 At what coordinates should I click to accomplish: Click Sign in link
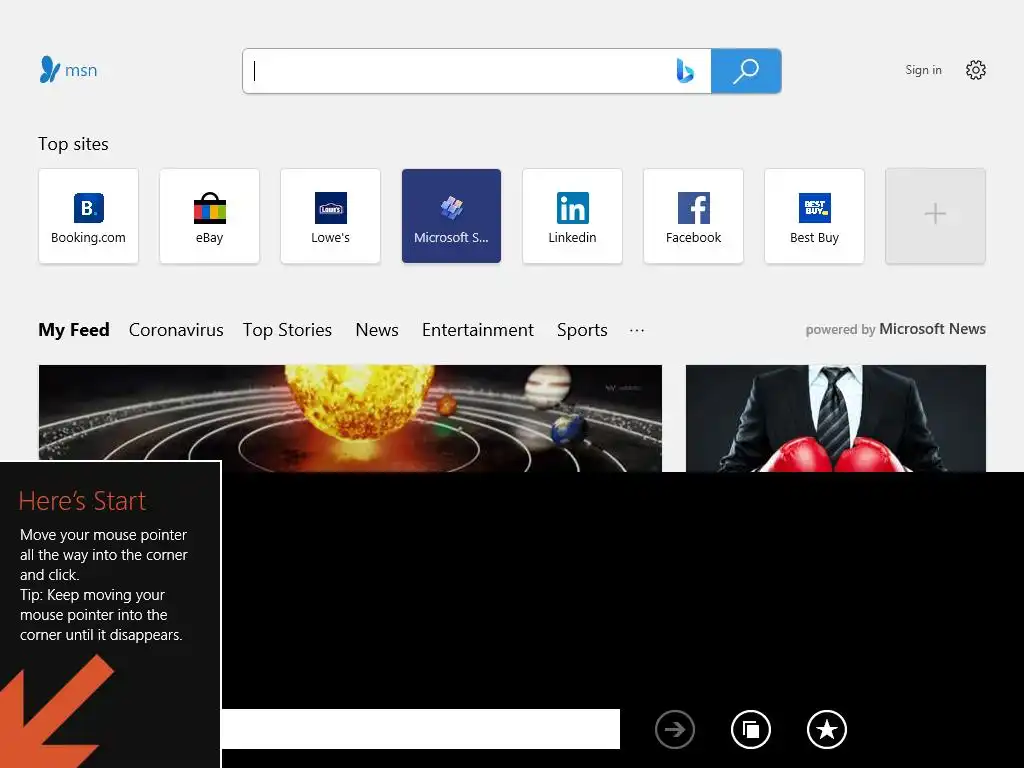pyautogui.click(x=923, y=70)
